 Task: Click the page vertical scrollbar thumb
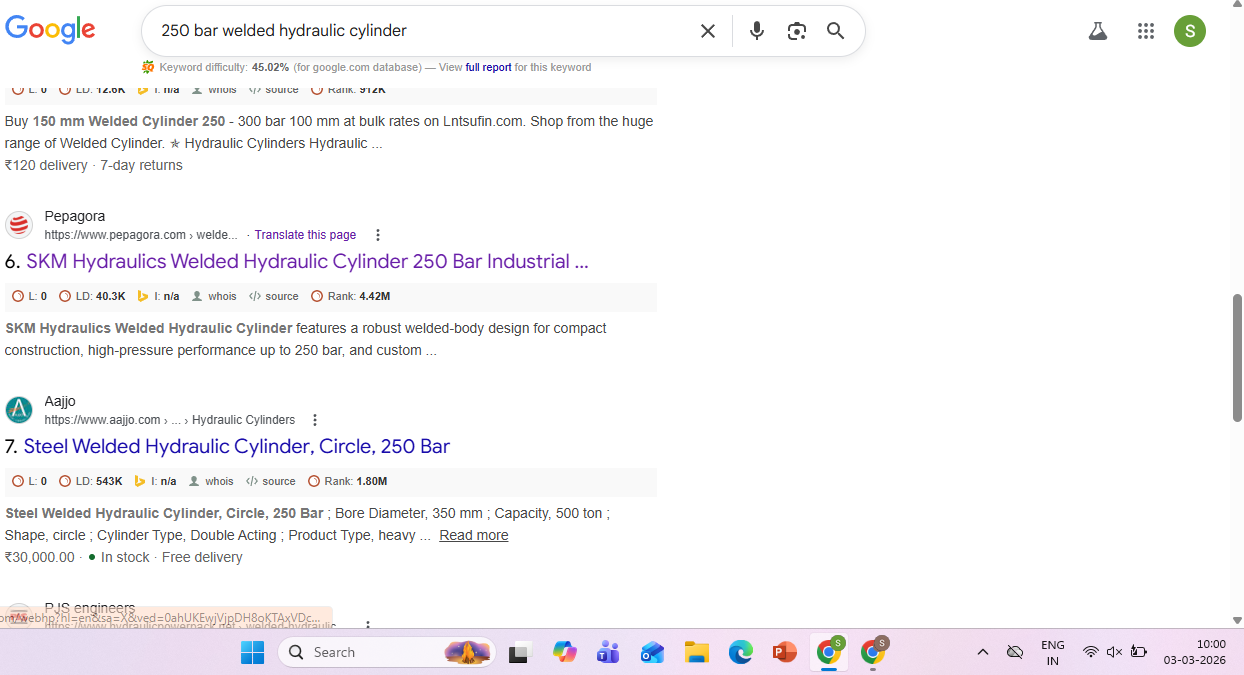pos(1237,358)
